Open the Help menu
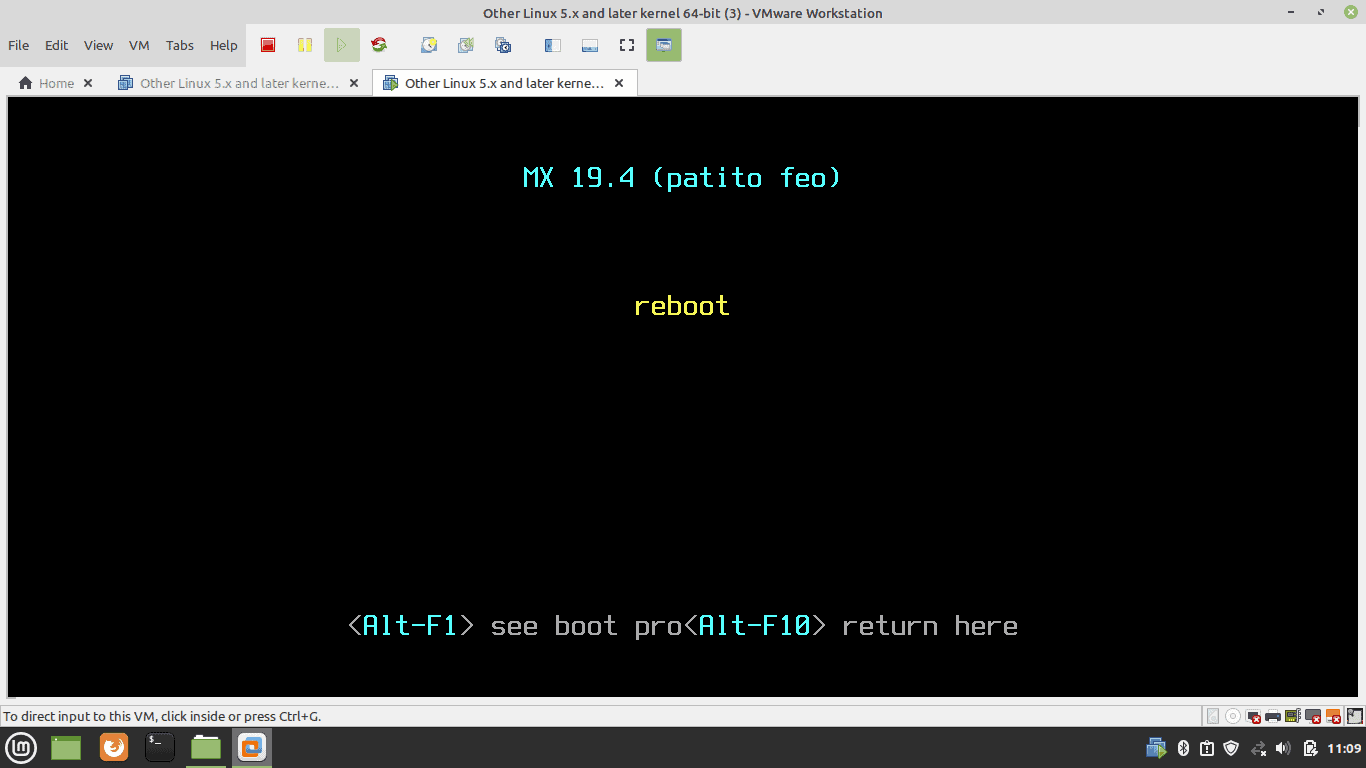This screenshot has width=1366, height=768. tap(224, 45)
